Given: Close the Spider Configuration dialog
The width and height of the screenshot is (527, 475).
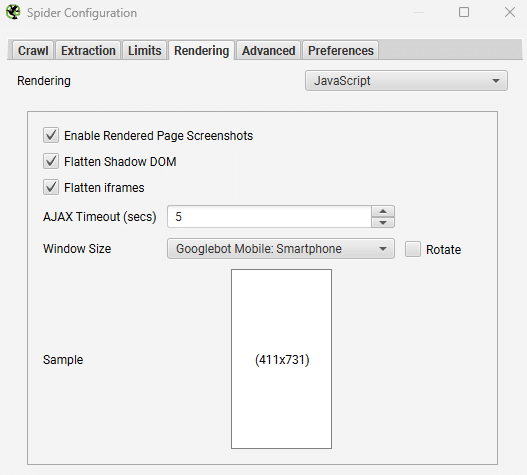Looking at the screenshot, I should pyautogui.click(x=510, y=12).
